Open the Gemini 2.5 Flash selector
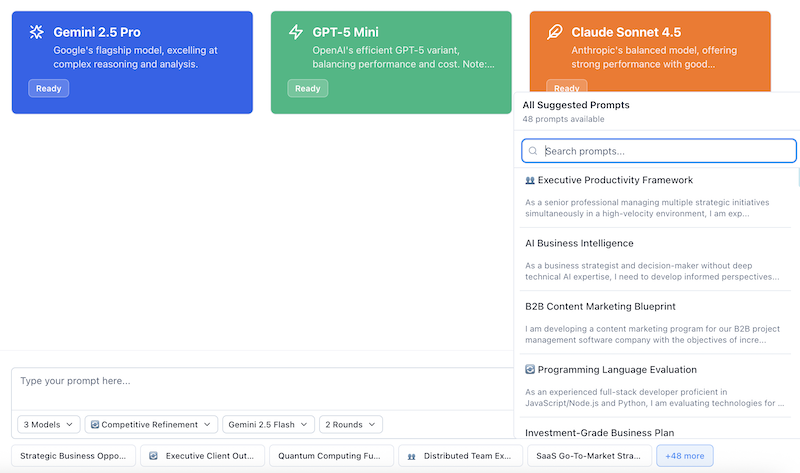This screenshot has height=473, width=800. (x=268, y=424)
